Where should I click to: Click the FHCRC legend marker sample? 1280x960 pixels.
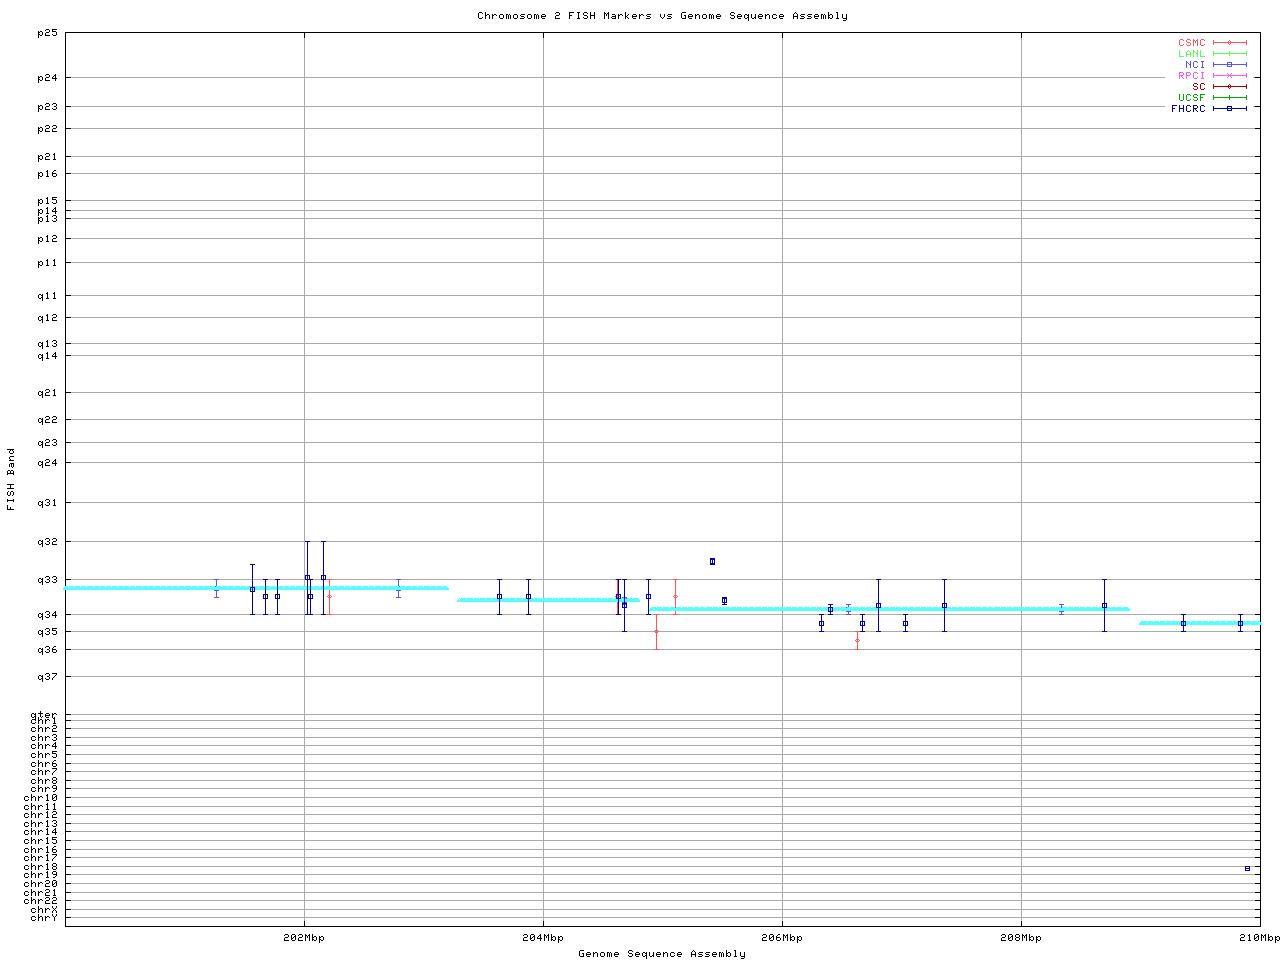pyautogui.click(x=1229, y=108)
